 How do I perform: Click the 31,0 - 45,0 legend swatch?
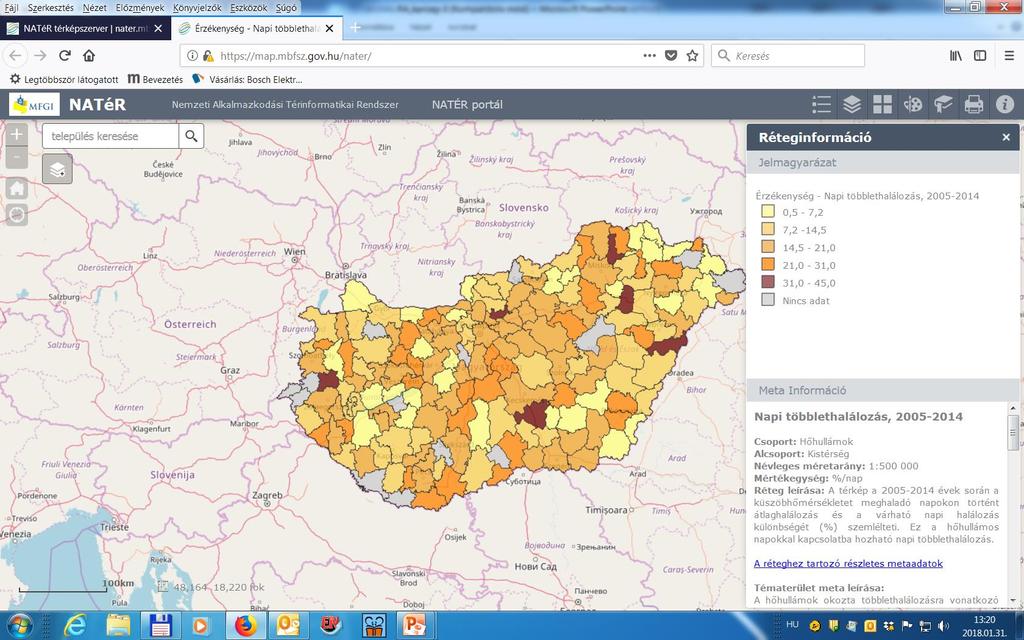[768, 282]
